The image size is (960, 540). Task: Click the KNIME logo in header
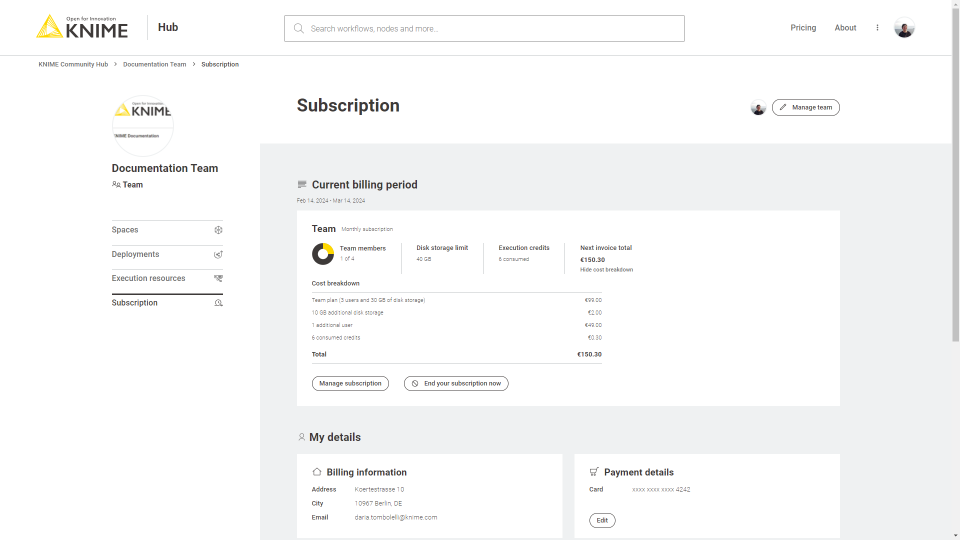coord(82,27)
